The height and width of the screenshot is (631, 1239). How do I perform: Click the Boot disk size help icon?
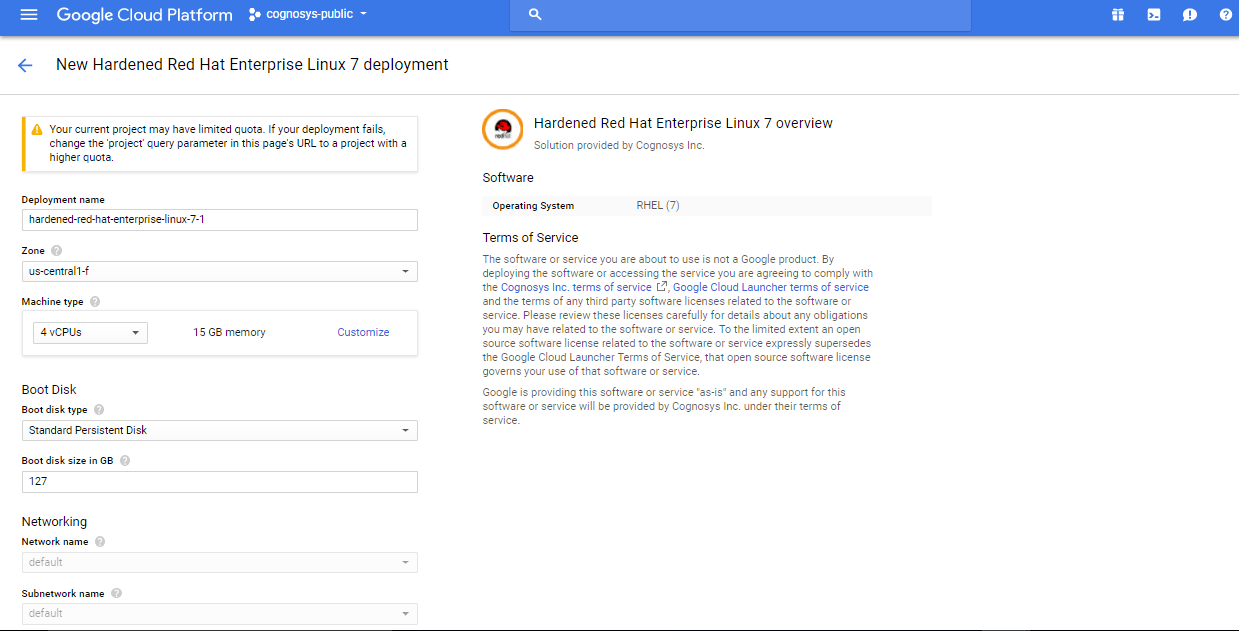[x=125, y=461]
